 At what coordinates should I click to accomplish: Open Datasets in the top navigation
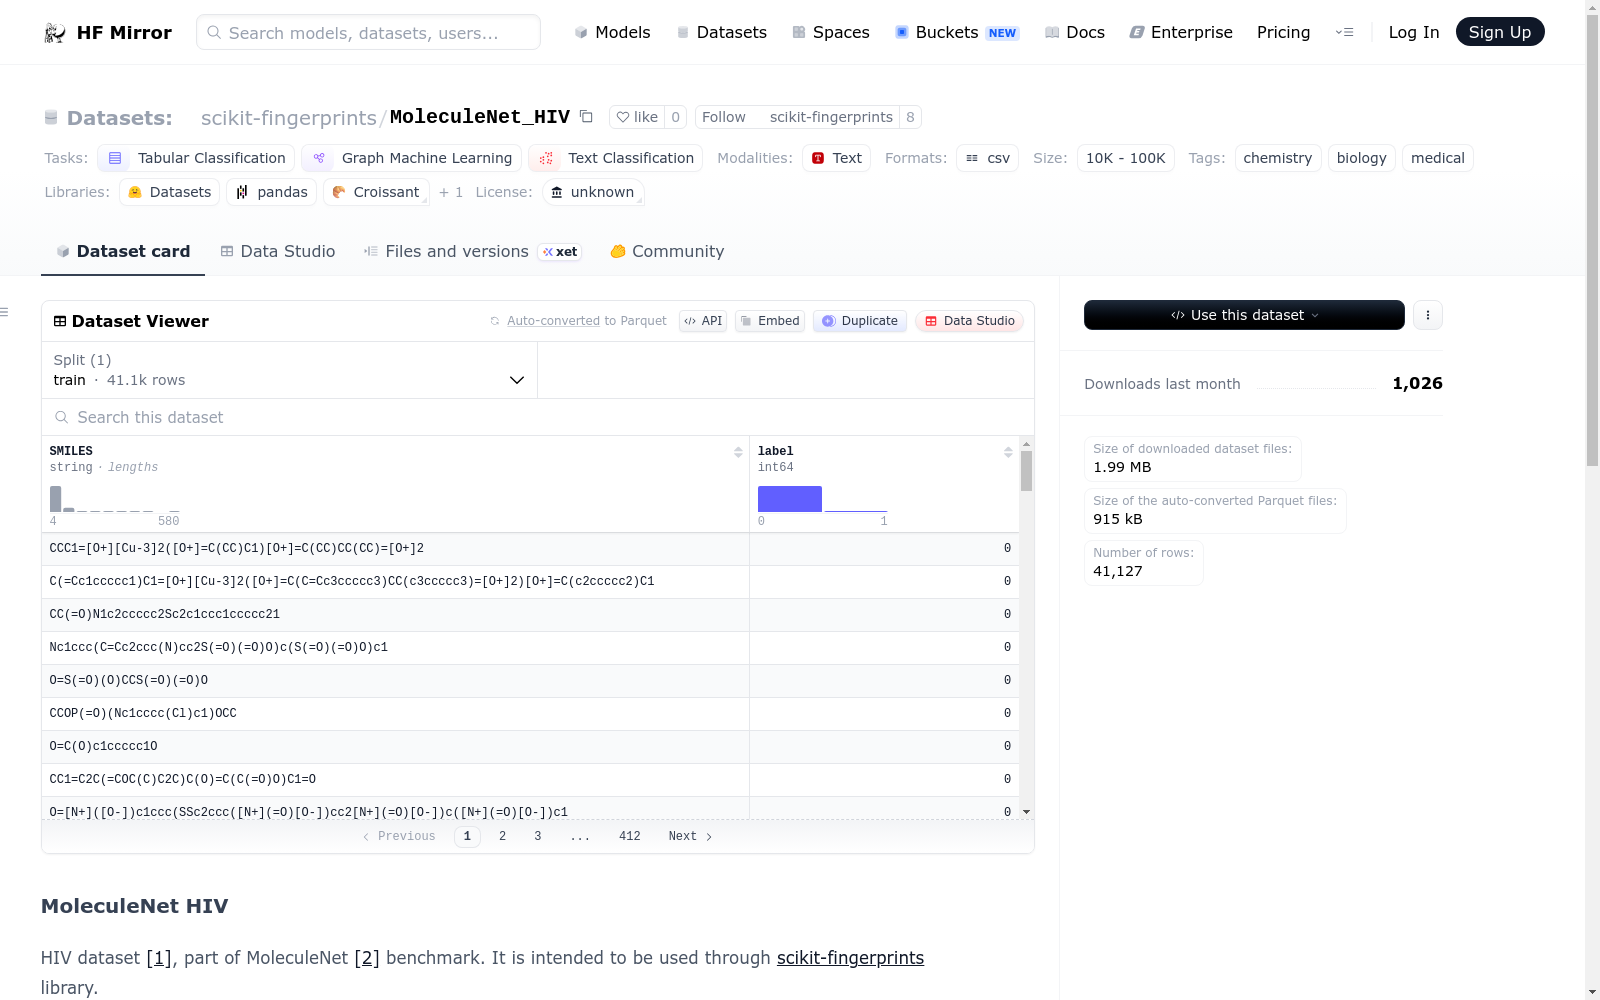(721, 32)
